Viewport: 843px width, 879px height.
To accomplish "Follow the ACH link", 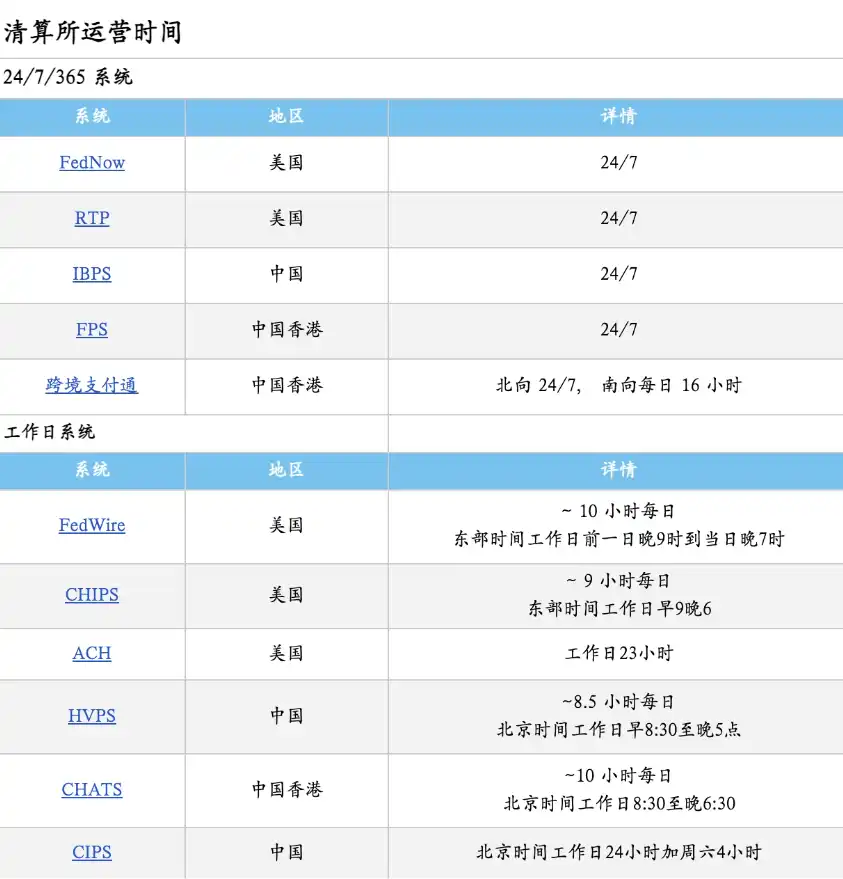I will 92,653.
